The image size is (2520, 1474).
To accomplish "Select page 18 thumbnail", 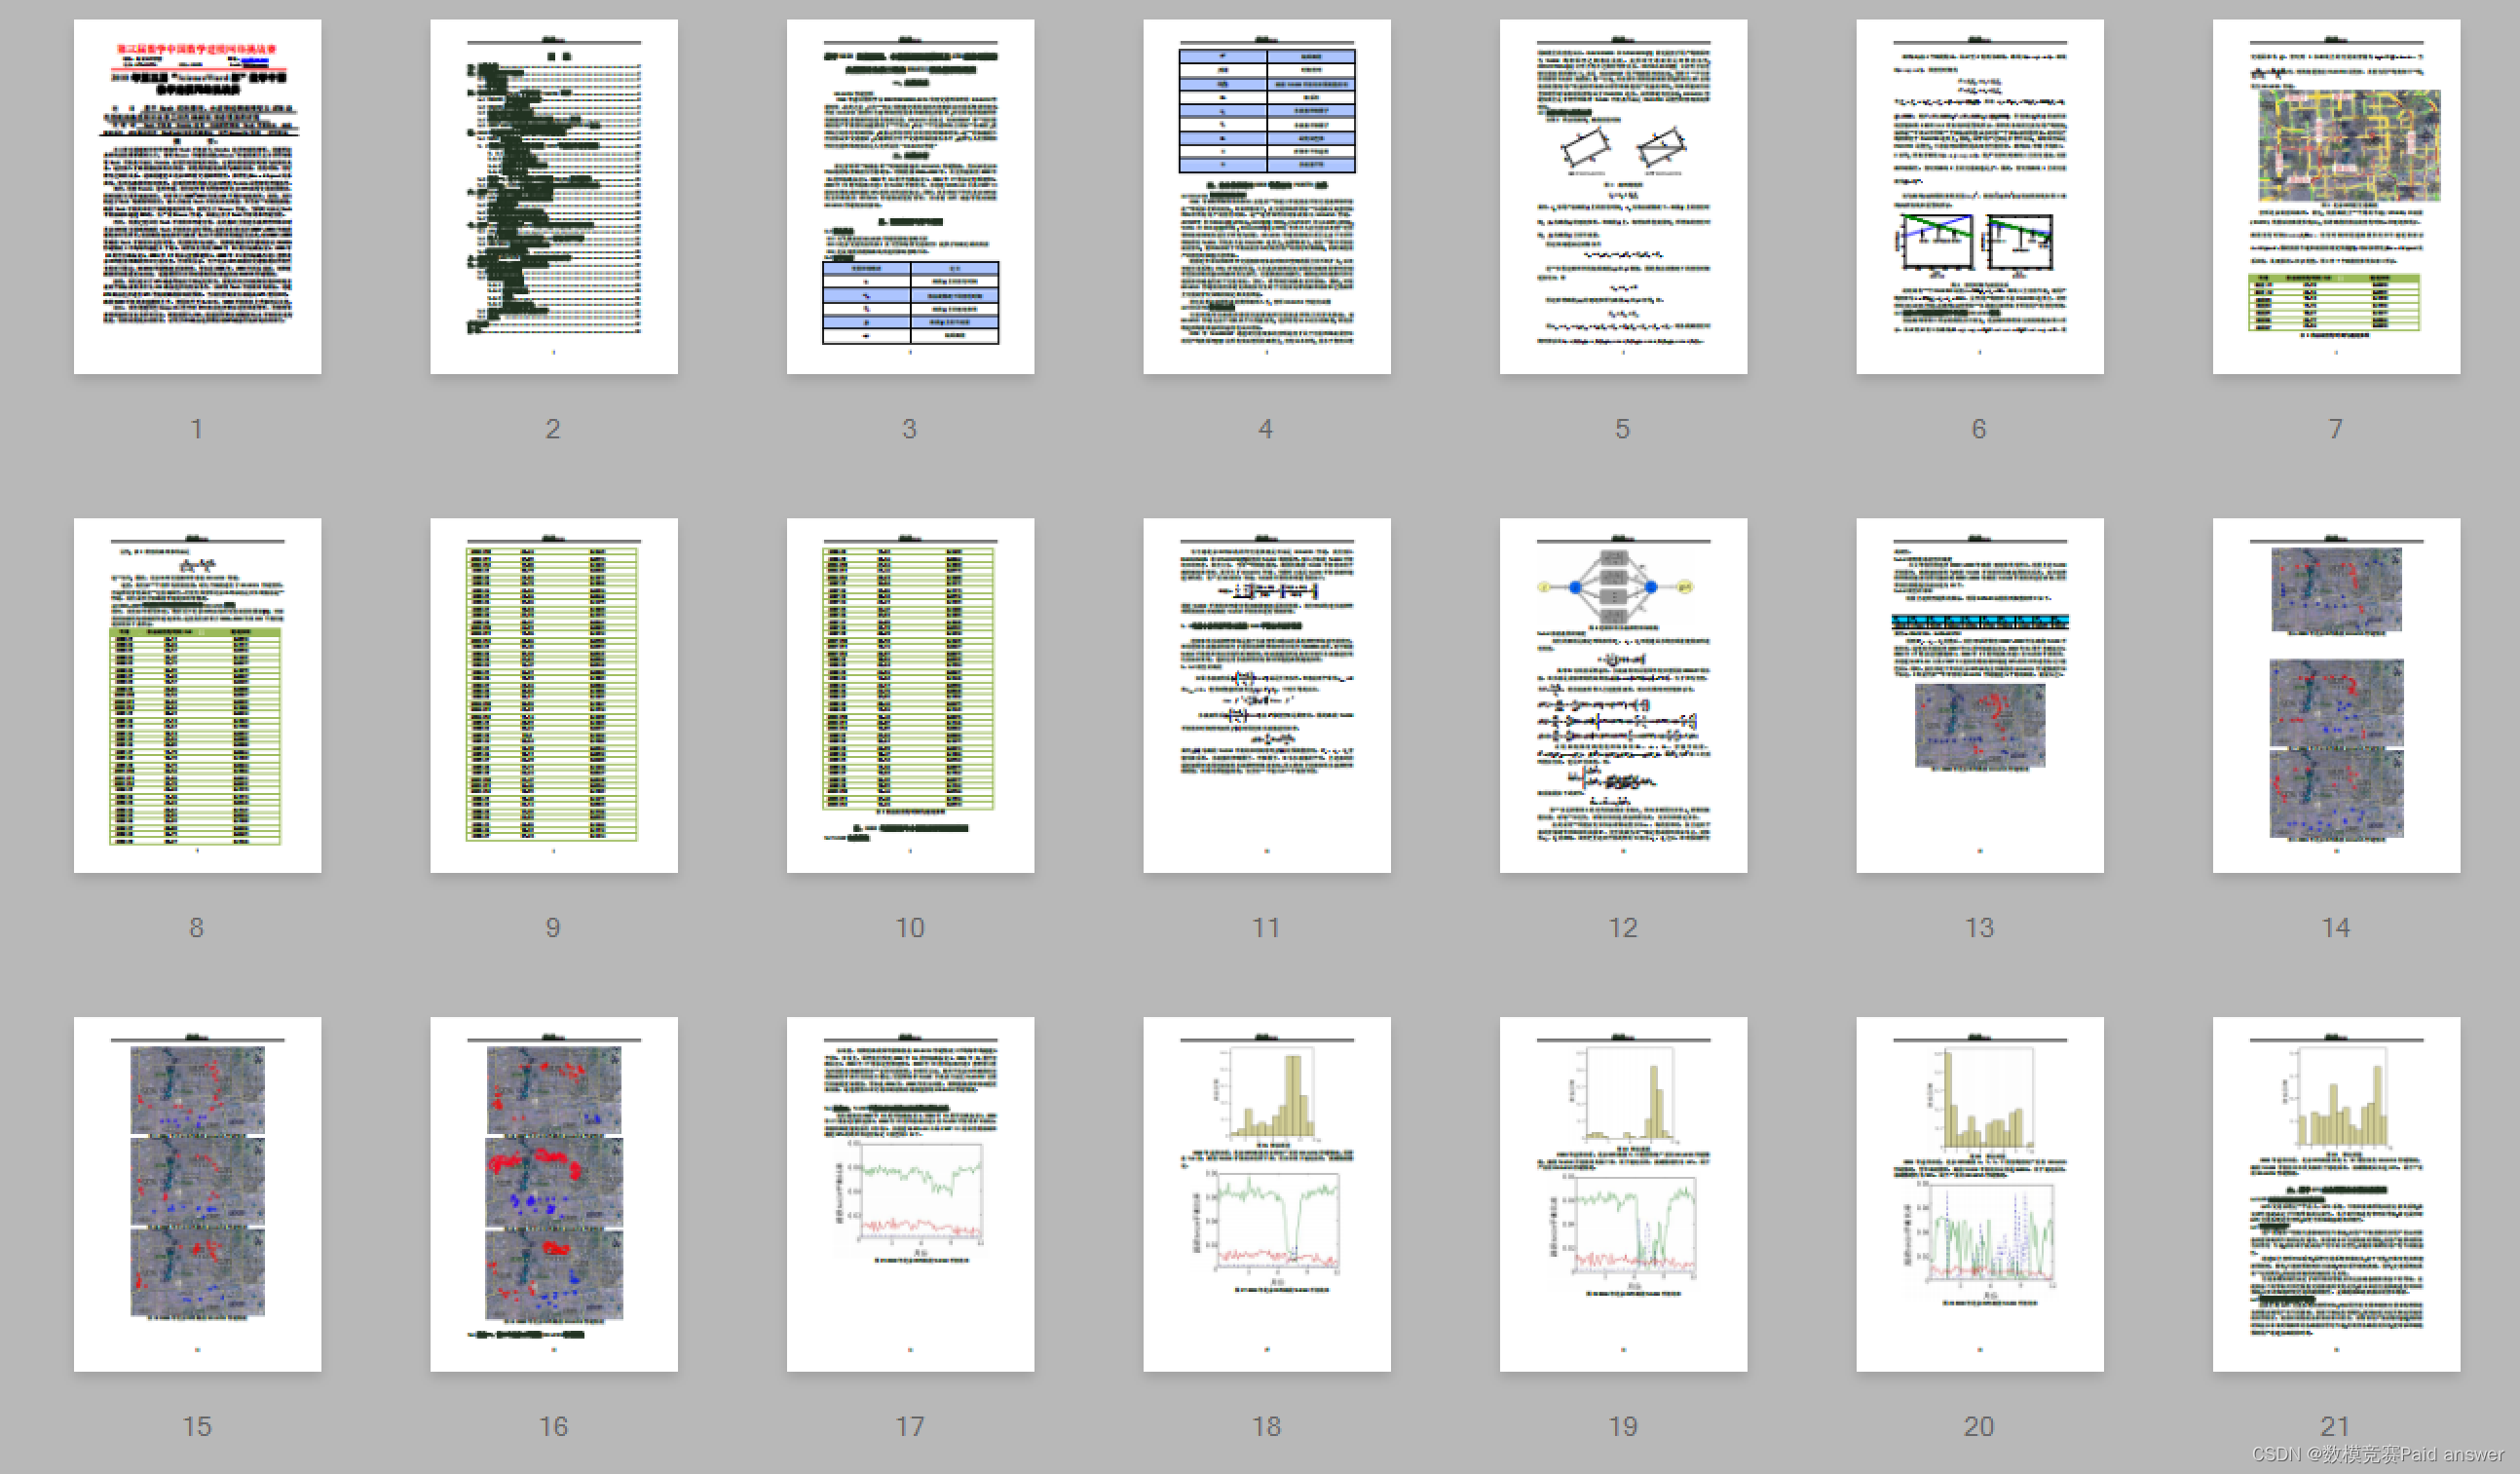I will 1267,1194.
